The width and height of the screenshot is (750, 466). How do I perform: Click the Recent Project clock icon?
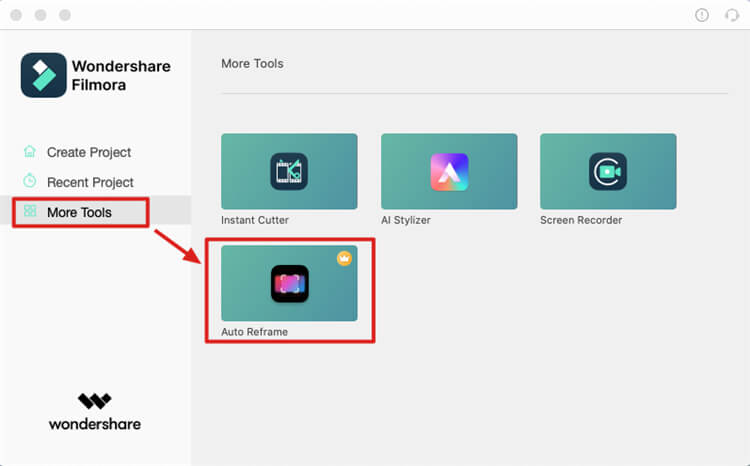(30, 181)
